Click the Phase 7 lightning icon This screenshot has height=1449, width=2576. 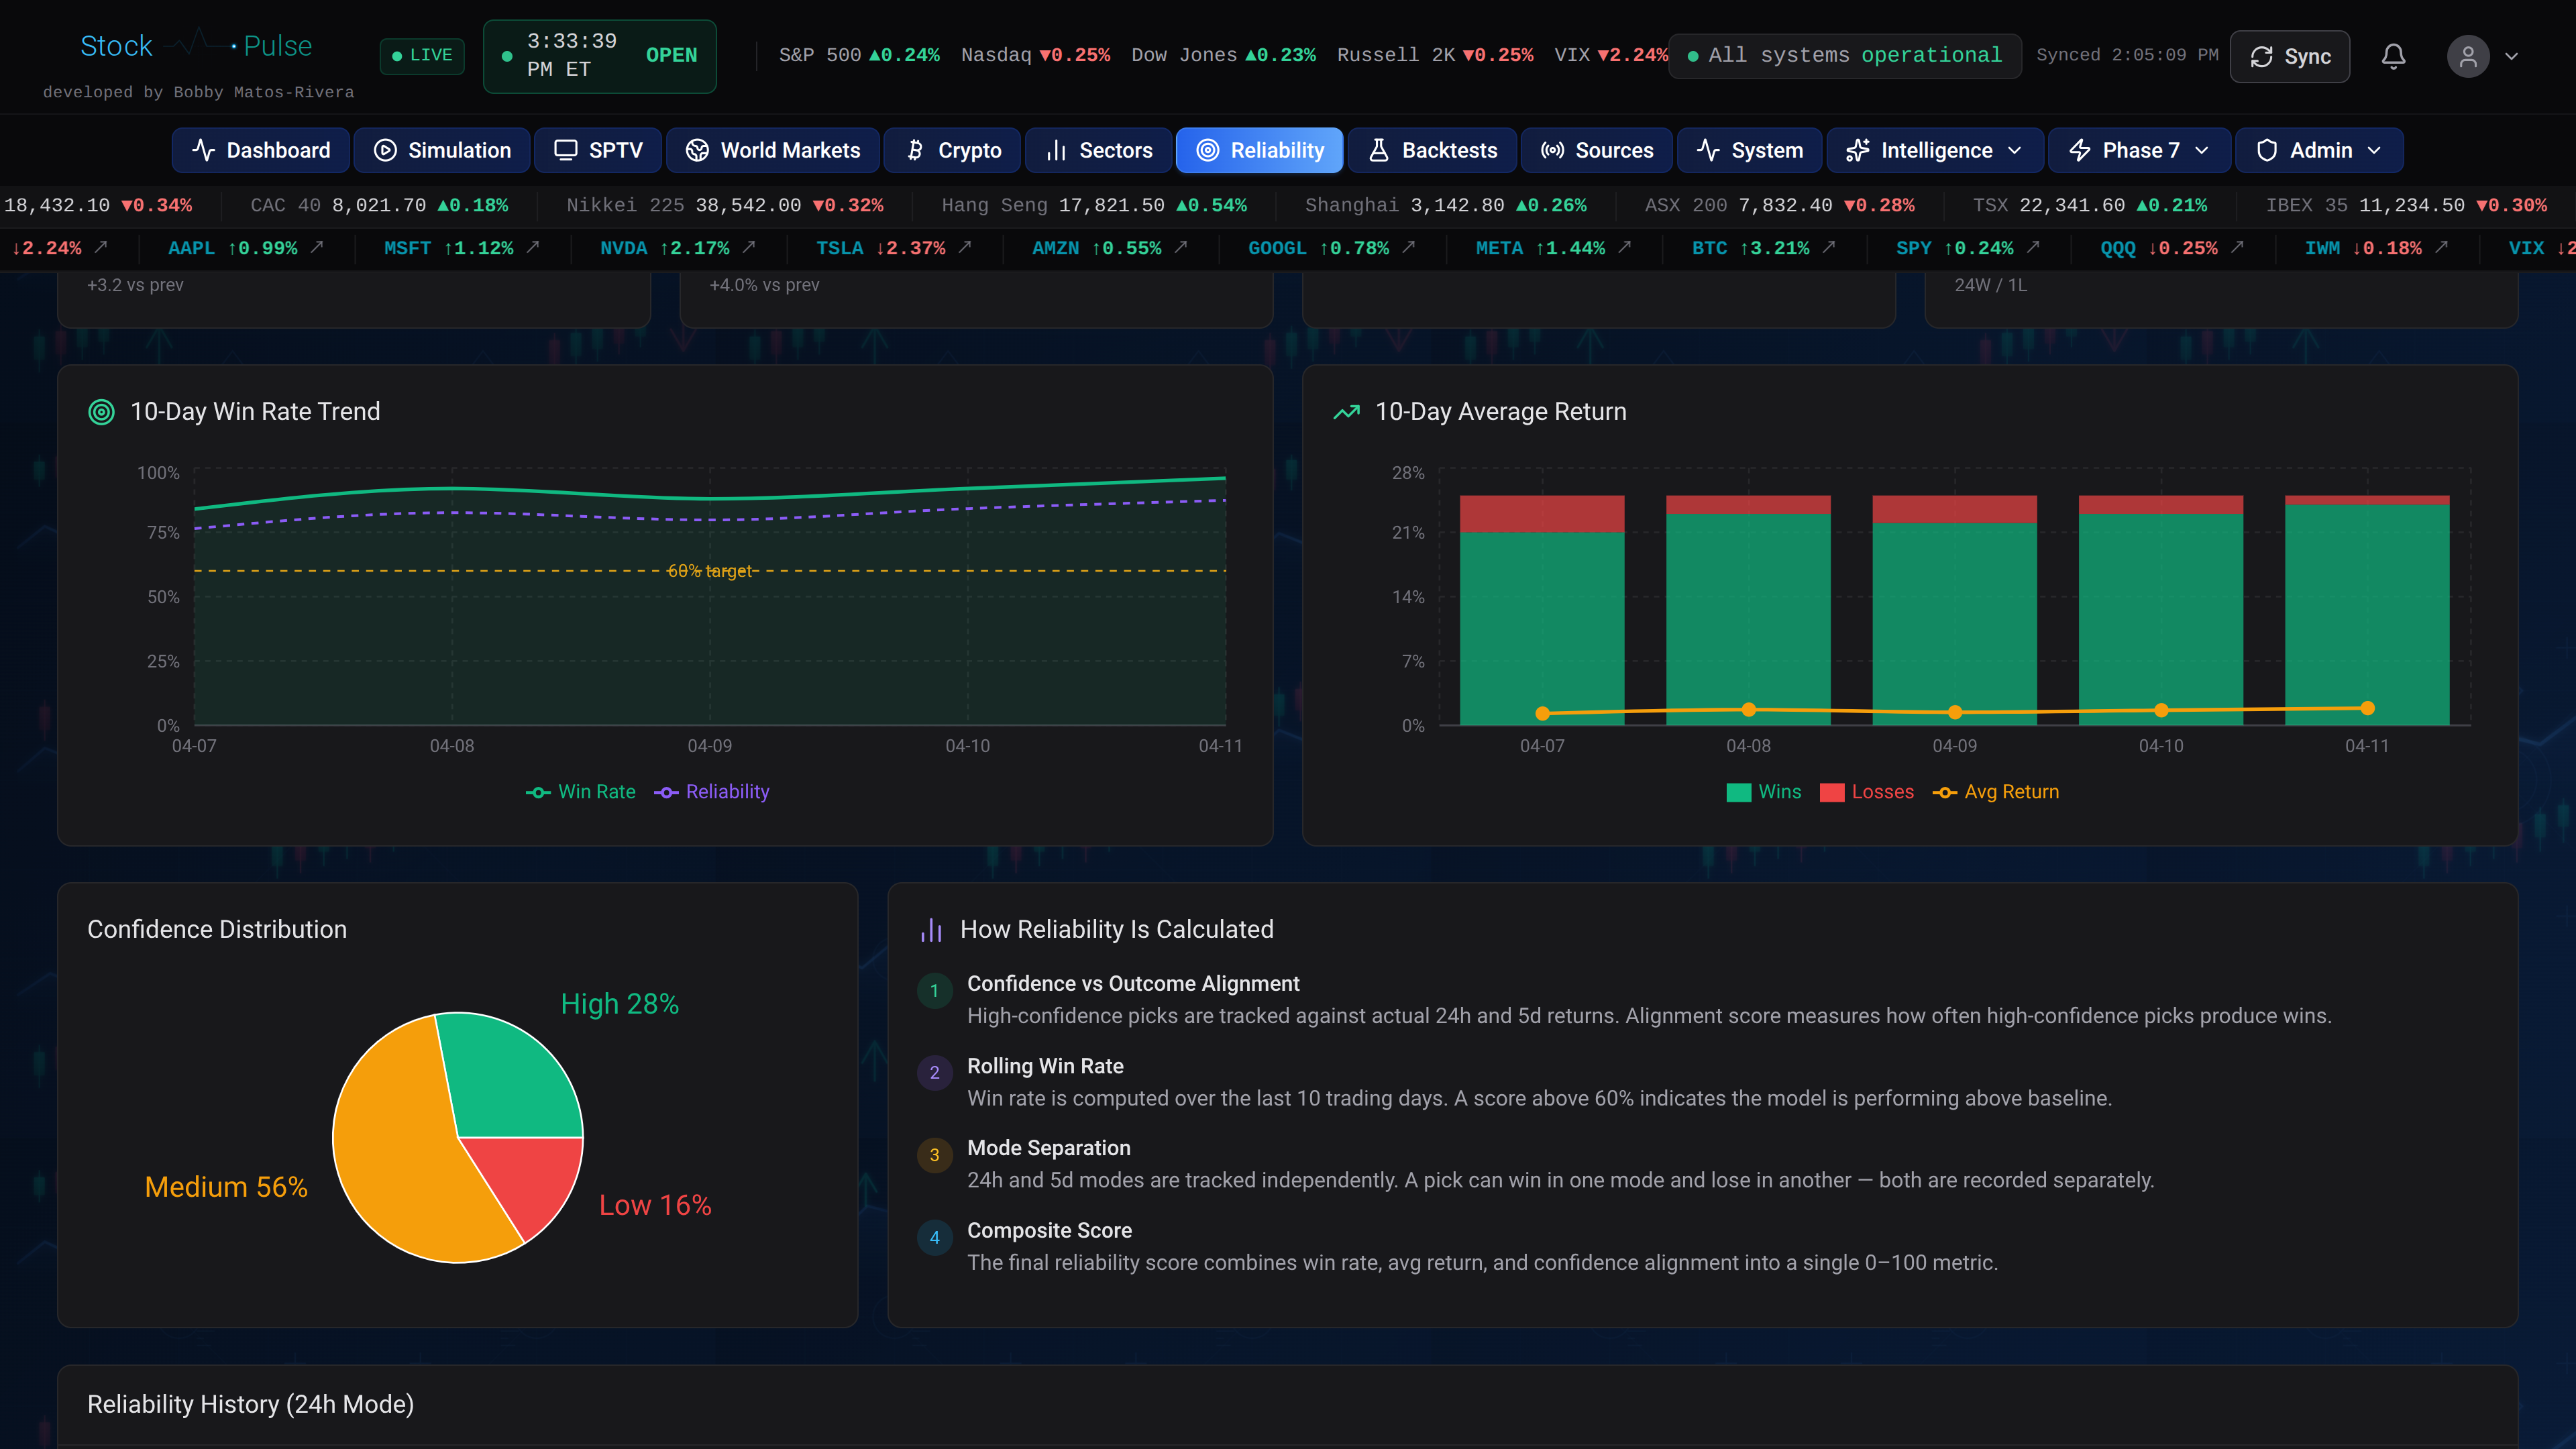2080,150
